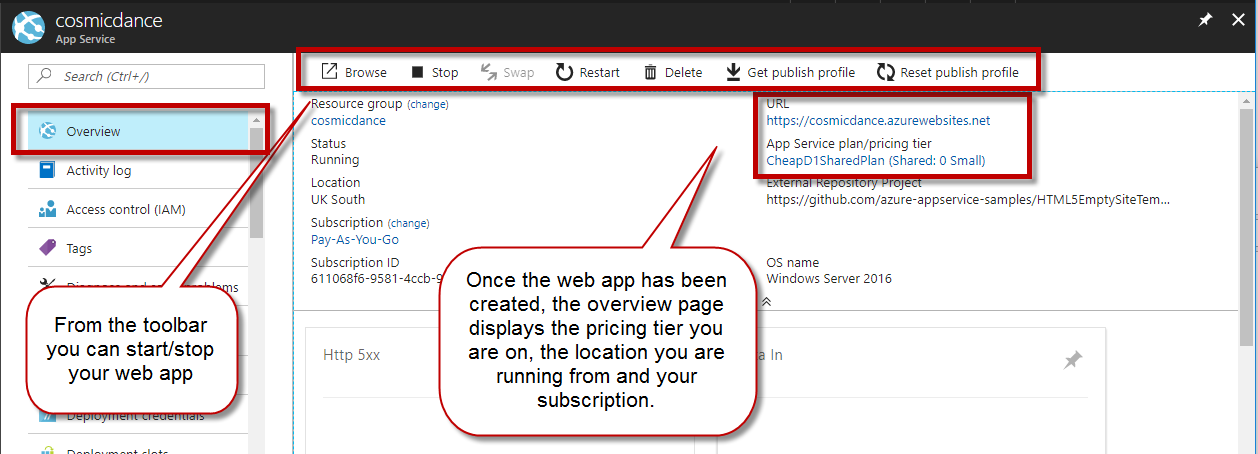Click the Overview globe icon
The width and height of the screenshot is (1258, 454).
click(47, 131)
